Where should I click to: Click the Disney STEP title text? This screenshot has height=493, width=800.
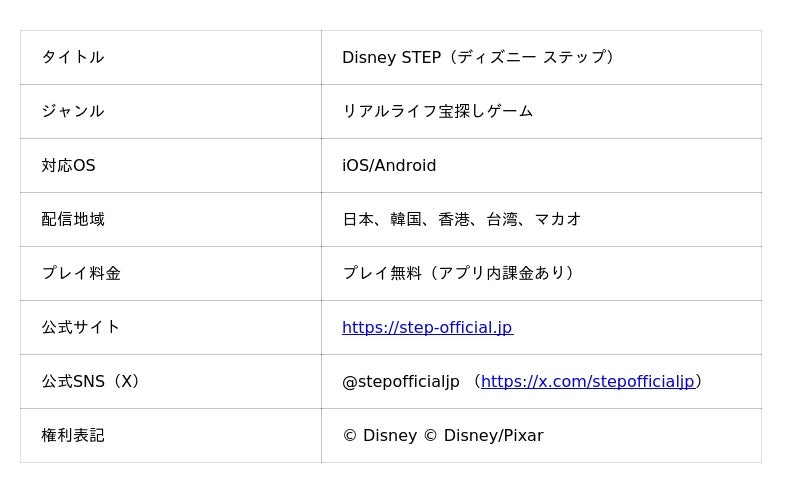tap(391, 58)
